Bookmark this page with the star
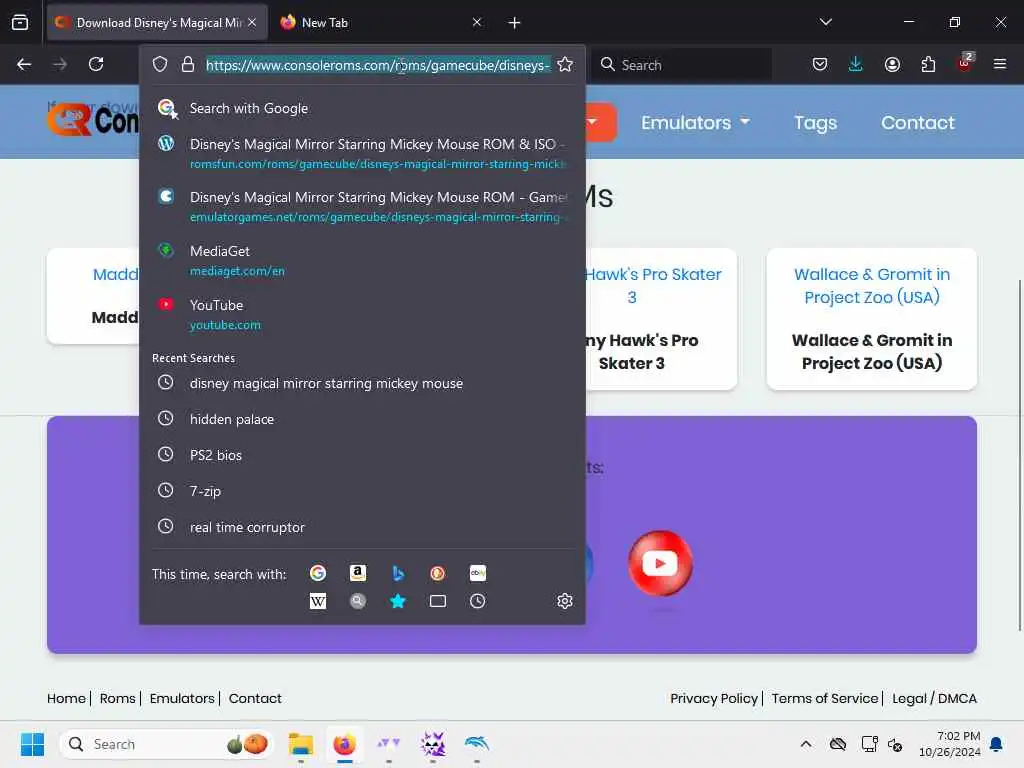The height and width of the screenshot is (768, 1024). 565,64
